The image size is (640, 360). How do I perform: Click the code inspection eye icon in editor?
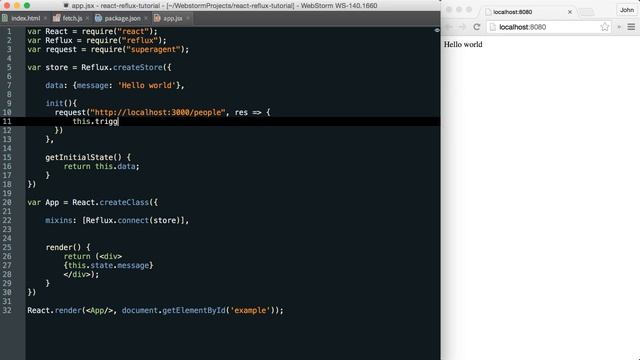click(x=437, y=30)
